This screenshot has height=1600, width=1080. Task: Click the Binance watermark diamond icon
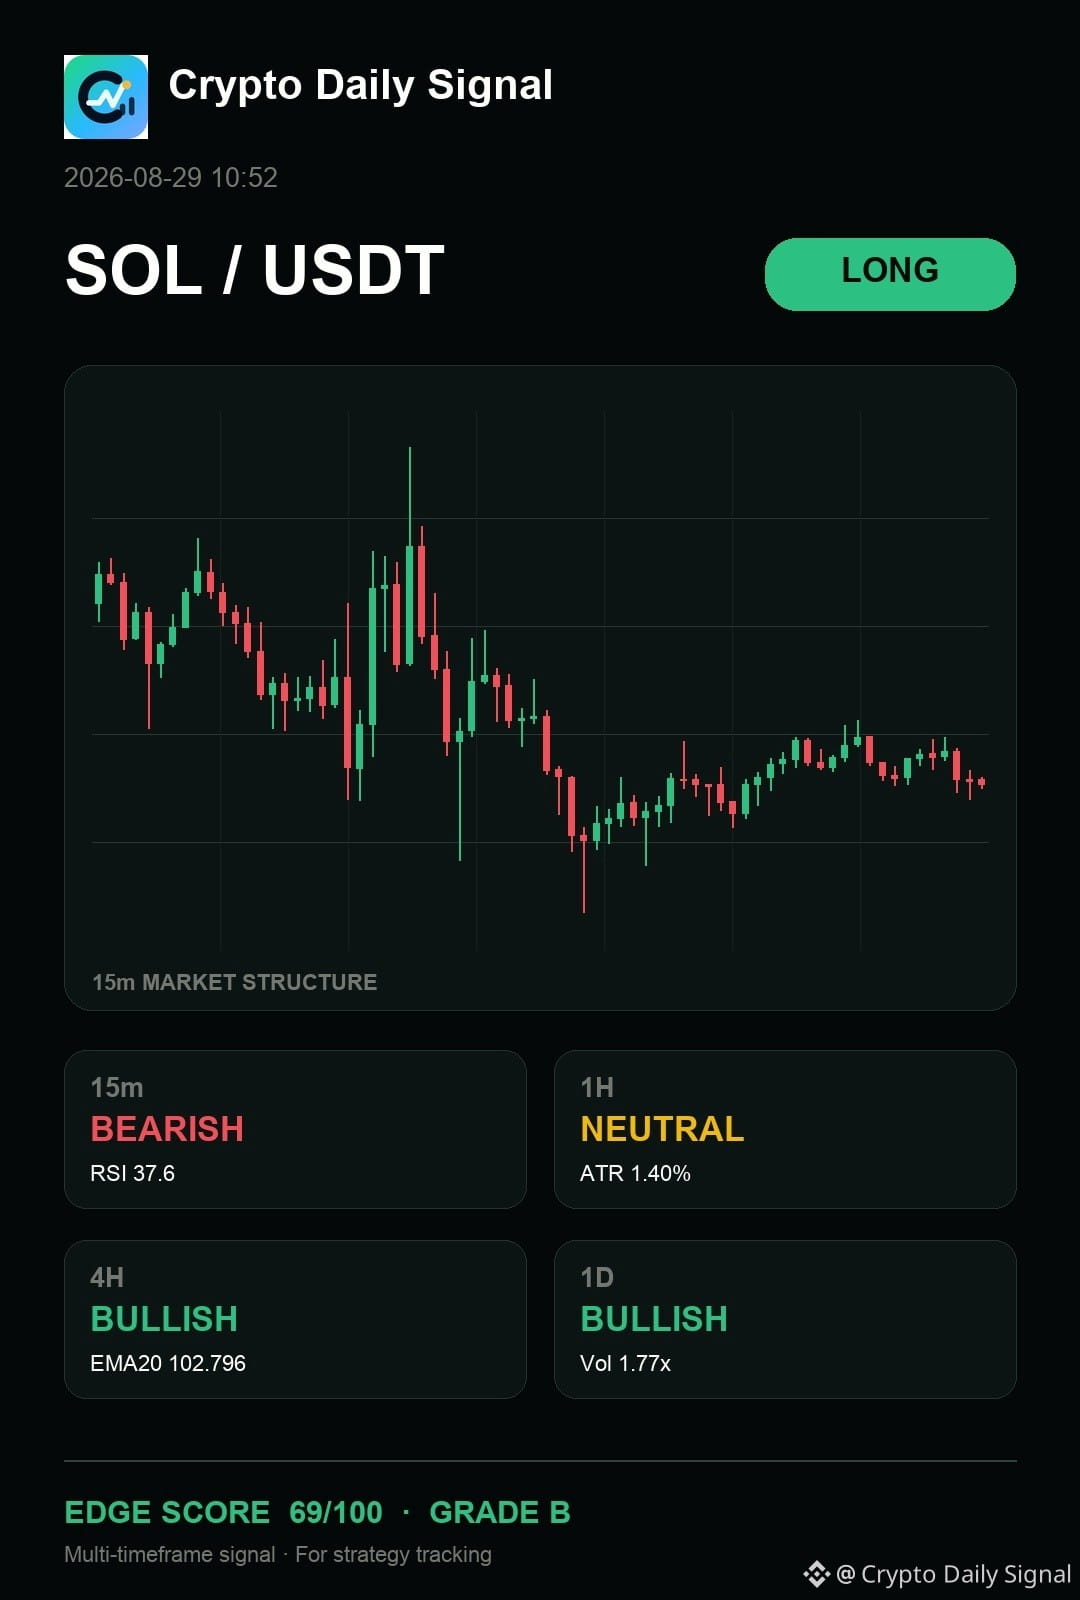click(816, 1574)
